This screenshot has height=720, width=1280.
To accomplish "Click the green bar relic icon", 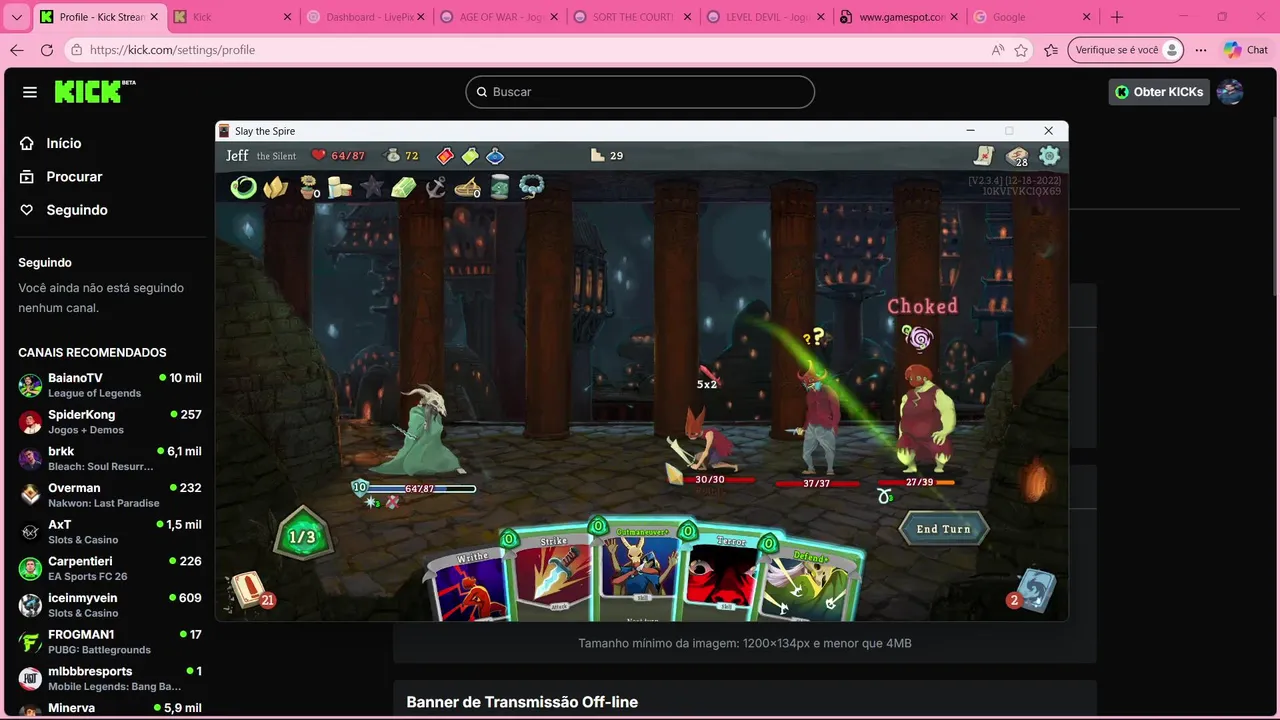I will pyautogui.click(x=403, y=187).
